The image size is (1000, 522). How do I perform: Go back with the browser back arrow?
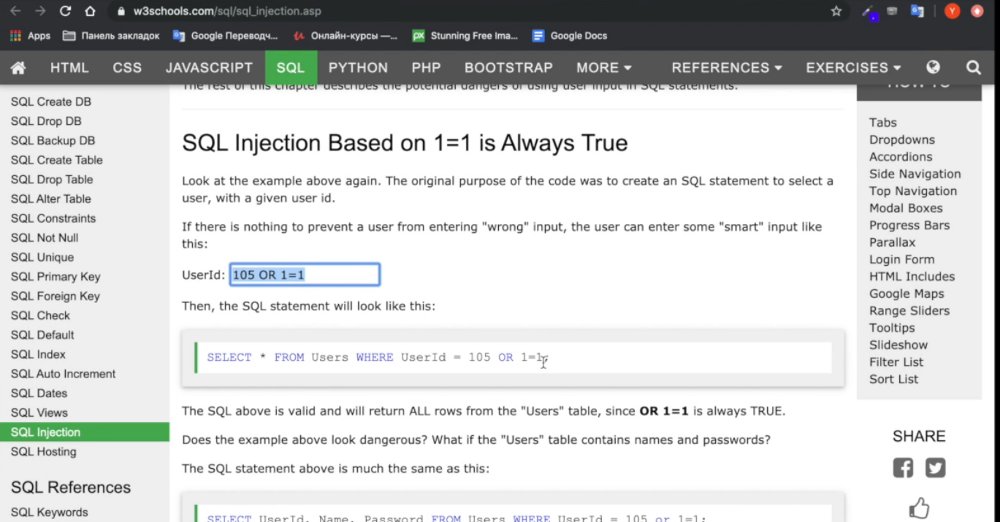coord(15,11)
